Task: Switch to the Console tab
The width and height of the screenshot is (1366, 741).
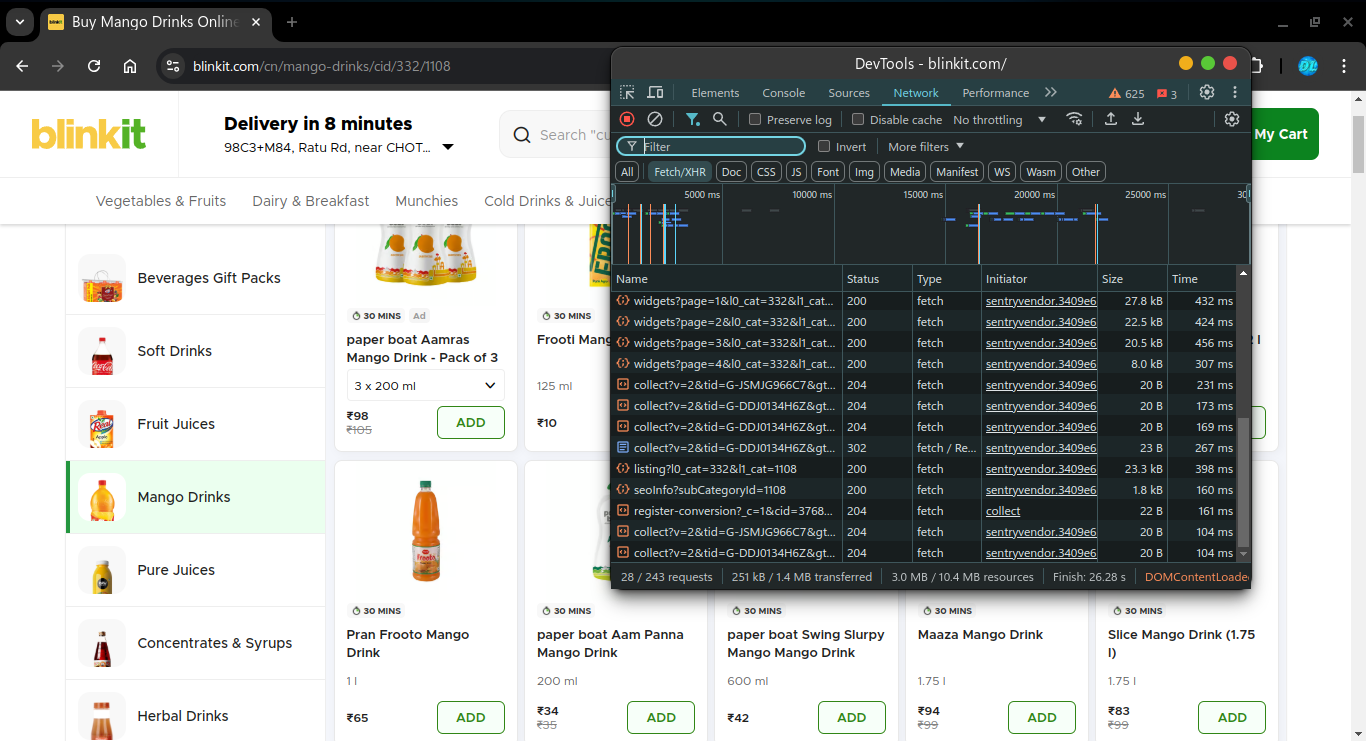Action: coord(783,93)
